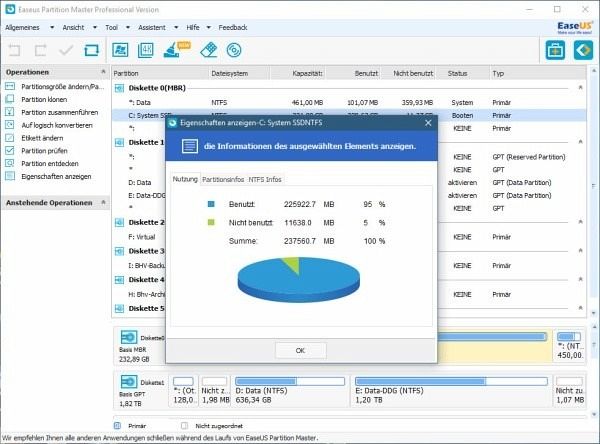This screenshot has width=600, height=444.
Task: Click the Partition klonen operation
Action: tap(45, 101)
